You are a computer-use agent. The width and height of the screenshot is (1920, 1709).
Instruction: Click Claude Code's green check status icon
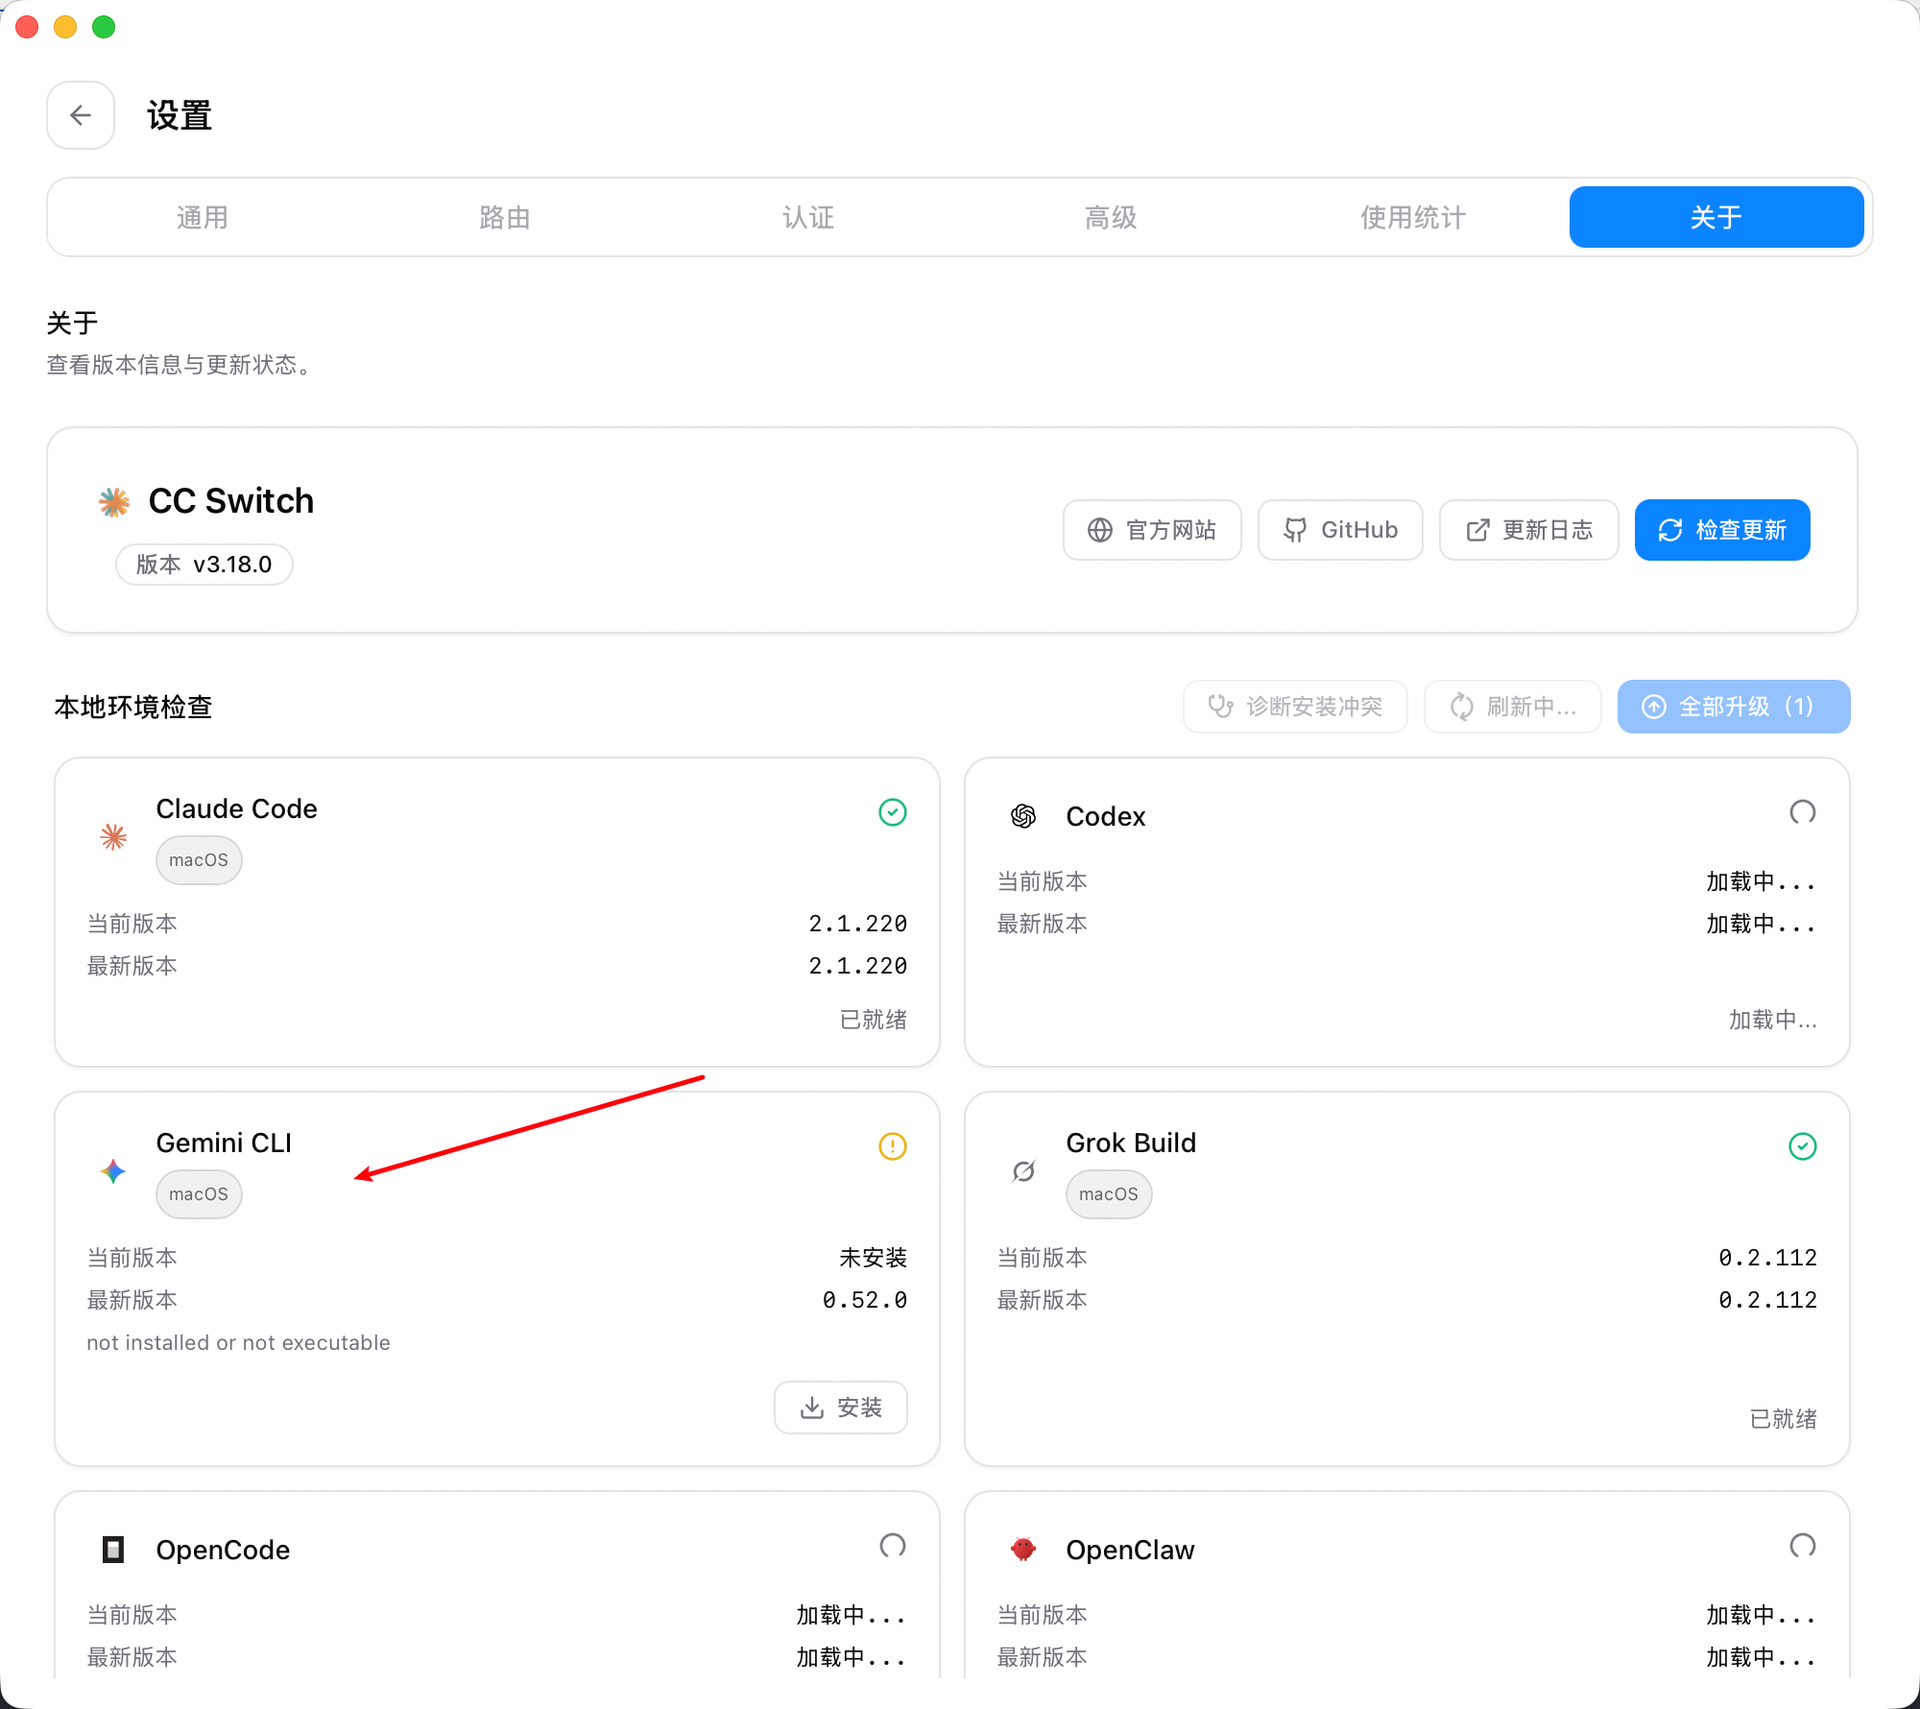coord(892,812)
